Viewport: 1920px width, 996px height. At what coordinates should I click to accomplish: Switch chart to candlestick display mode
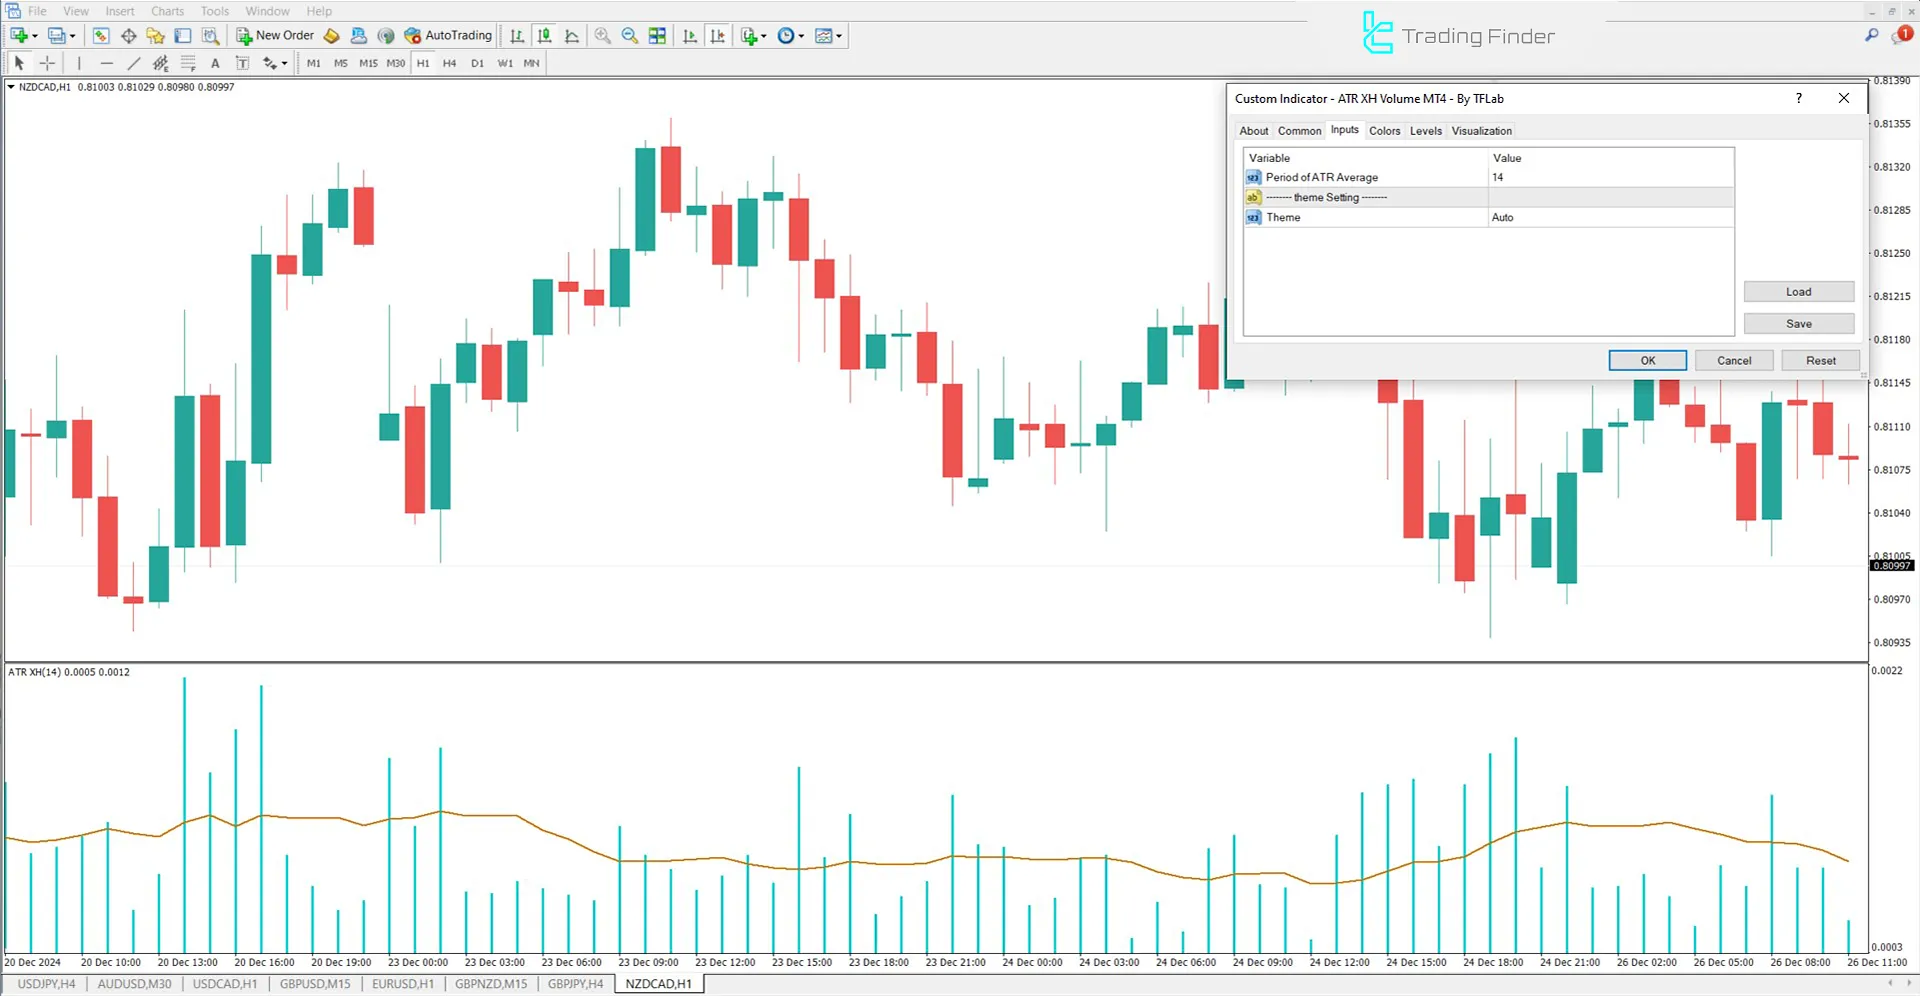point(545,36)
